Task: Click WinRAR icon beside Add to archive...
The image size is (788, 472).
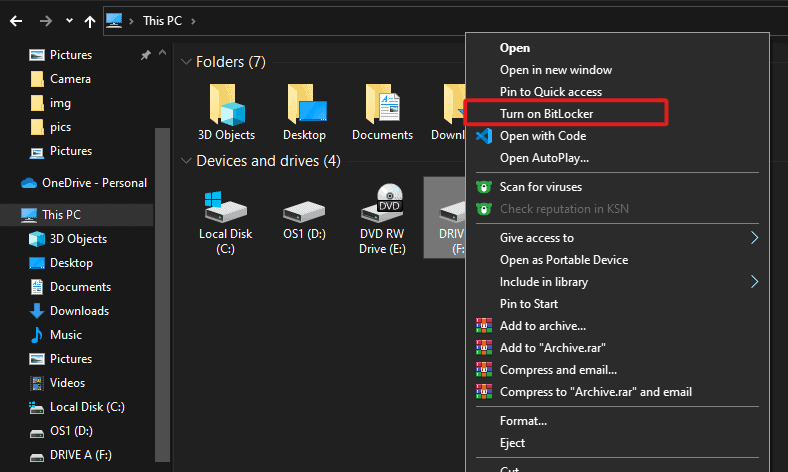Action: pos(484,326)
